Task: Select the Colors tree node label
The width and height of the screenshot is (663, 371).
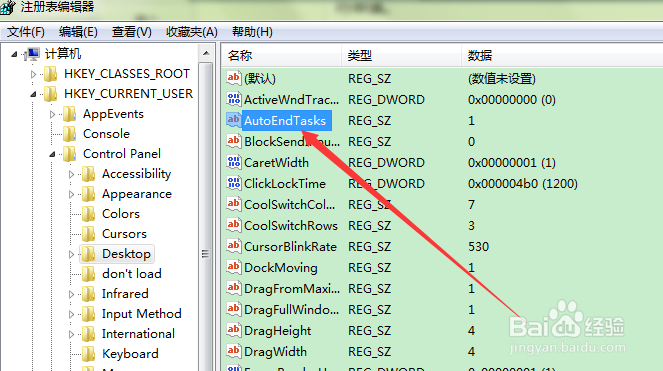Action: [121, 214]
